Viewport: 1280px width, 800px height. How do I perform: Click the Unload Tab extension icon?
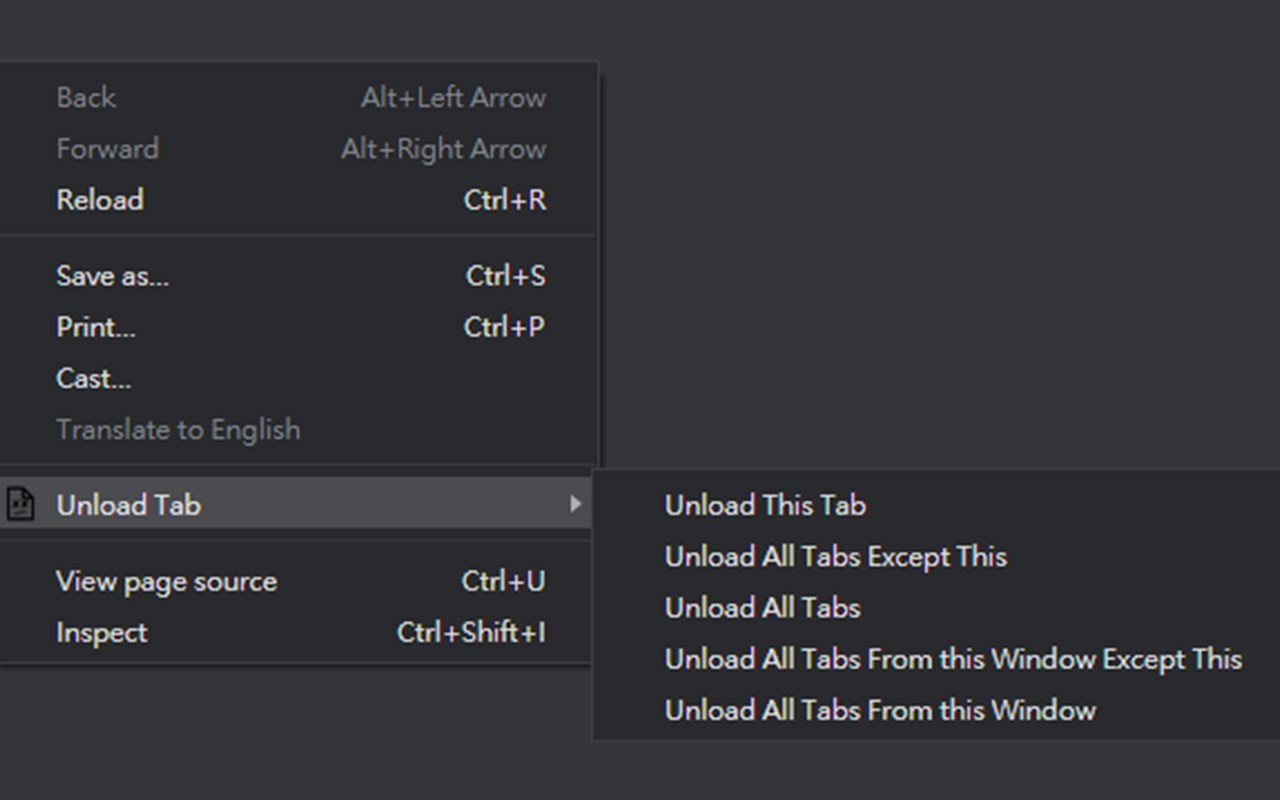(x=20, y=504)
